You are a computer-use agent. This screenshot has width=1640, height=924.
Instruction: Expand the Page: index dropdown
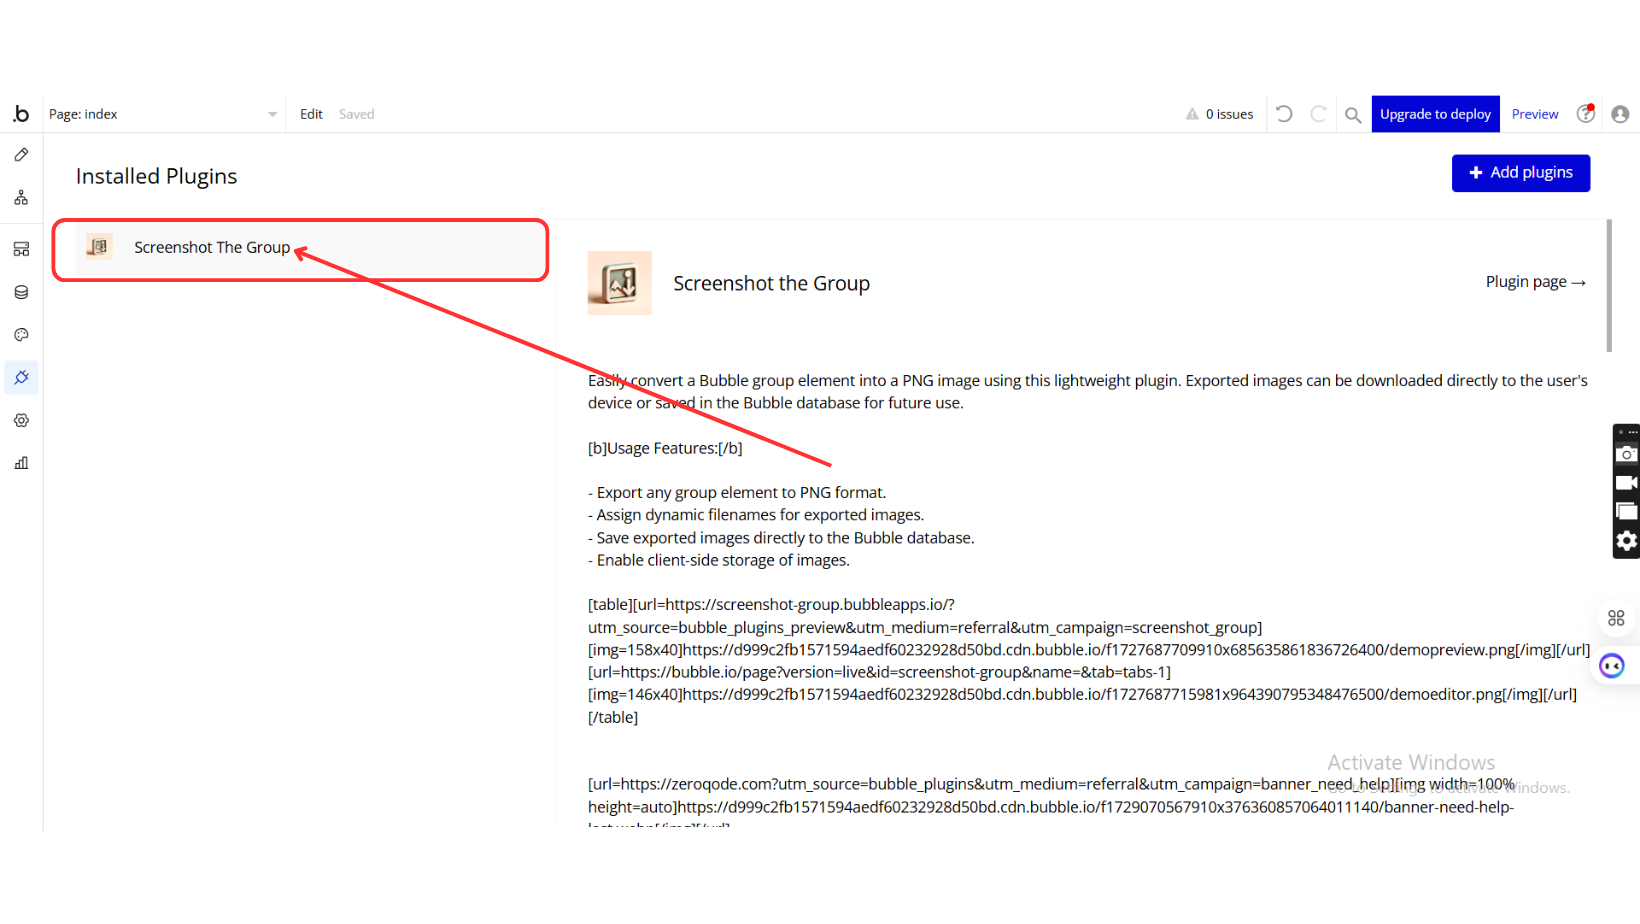(x=163, y=114)
